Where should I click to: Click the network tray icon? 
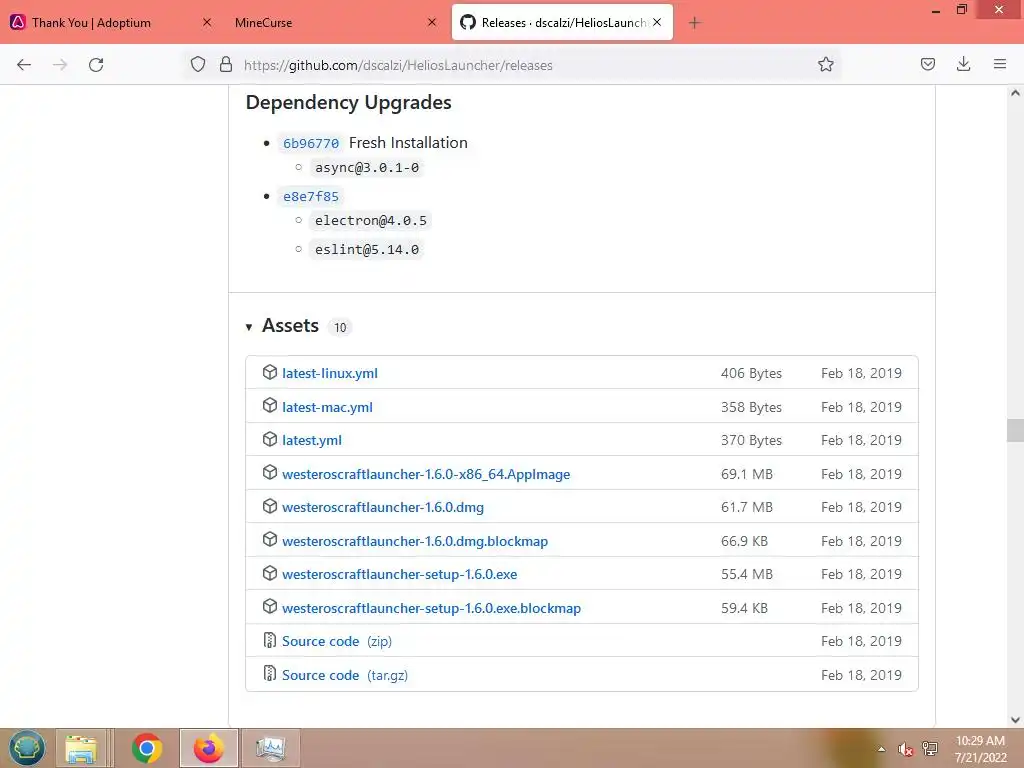click(x=929, y=749)
